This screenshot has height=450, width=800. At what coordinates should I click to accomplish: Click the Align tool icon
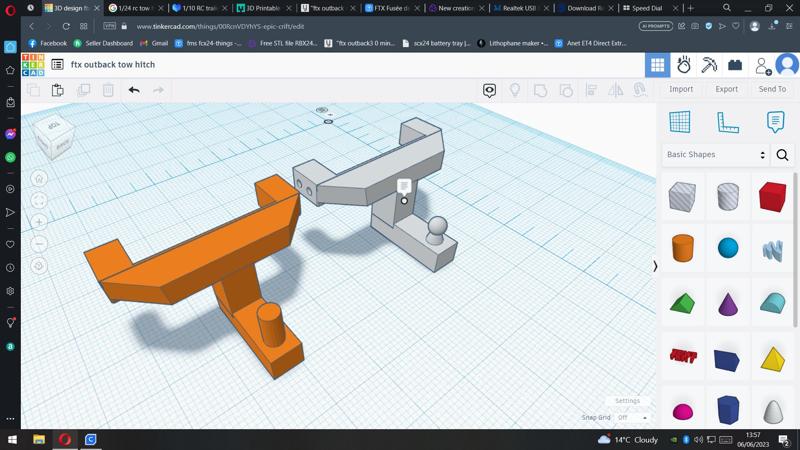coord(591,90)
